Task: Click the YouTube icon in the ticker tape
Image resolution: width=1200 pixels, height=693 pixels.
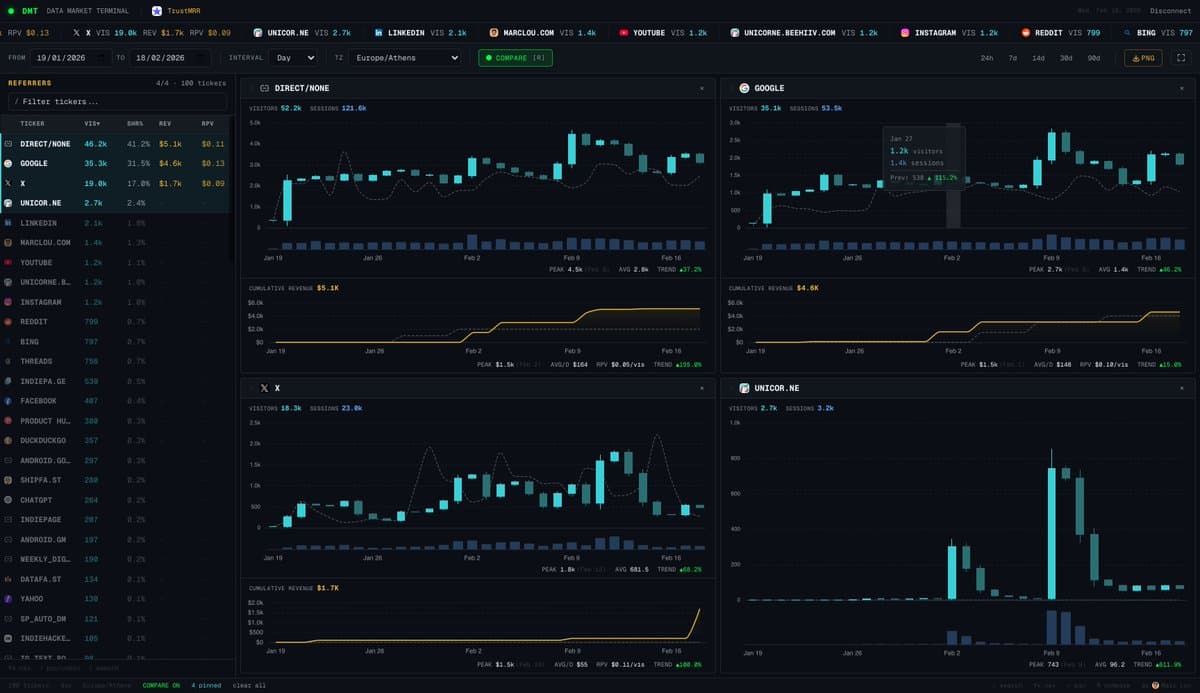Action: point(624,33)
